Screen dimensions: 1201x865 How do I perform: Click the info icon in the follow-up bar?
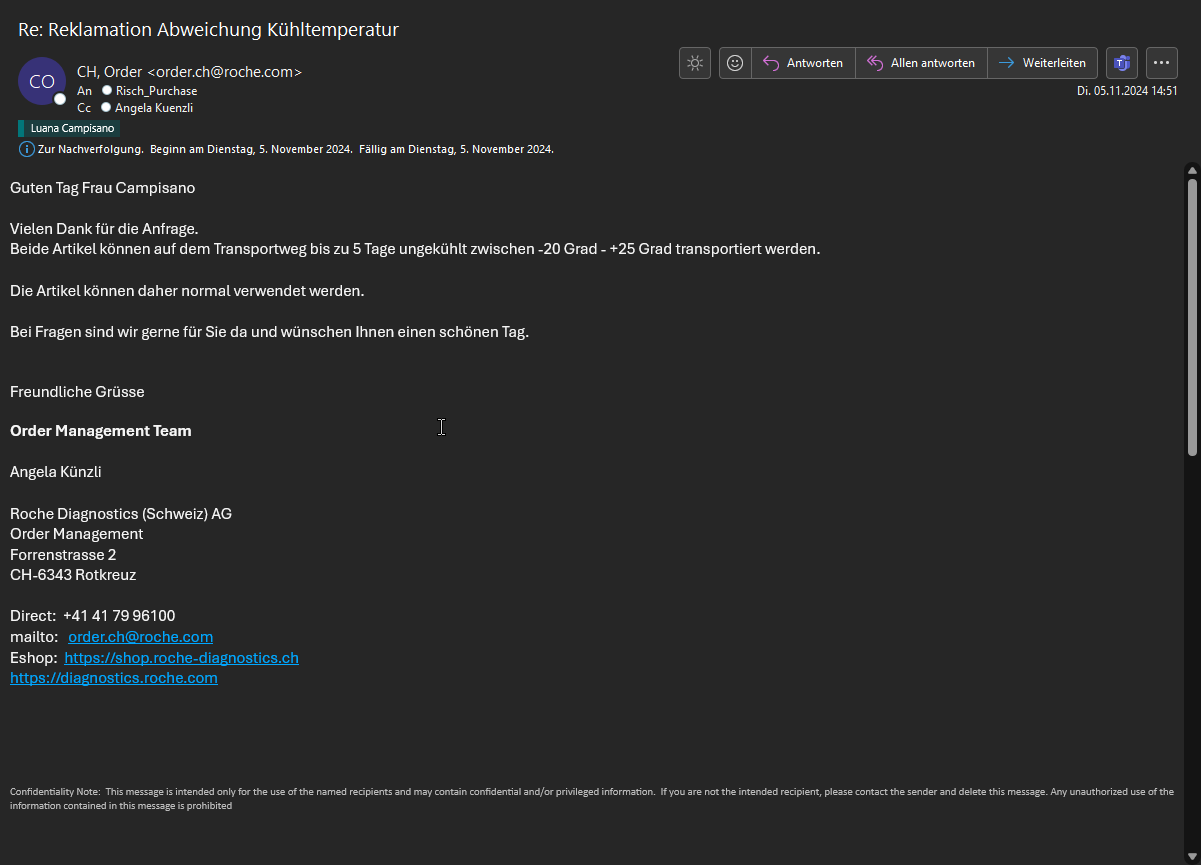pos(27,149)
